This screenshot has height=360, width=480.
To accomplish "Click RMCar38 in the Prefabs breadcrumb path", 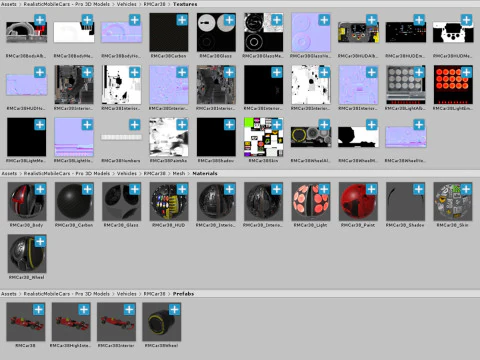I will 154,294.
